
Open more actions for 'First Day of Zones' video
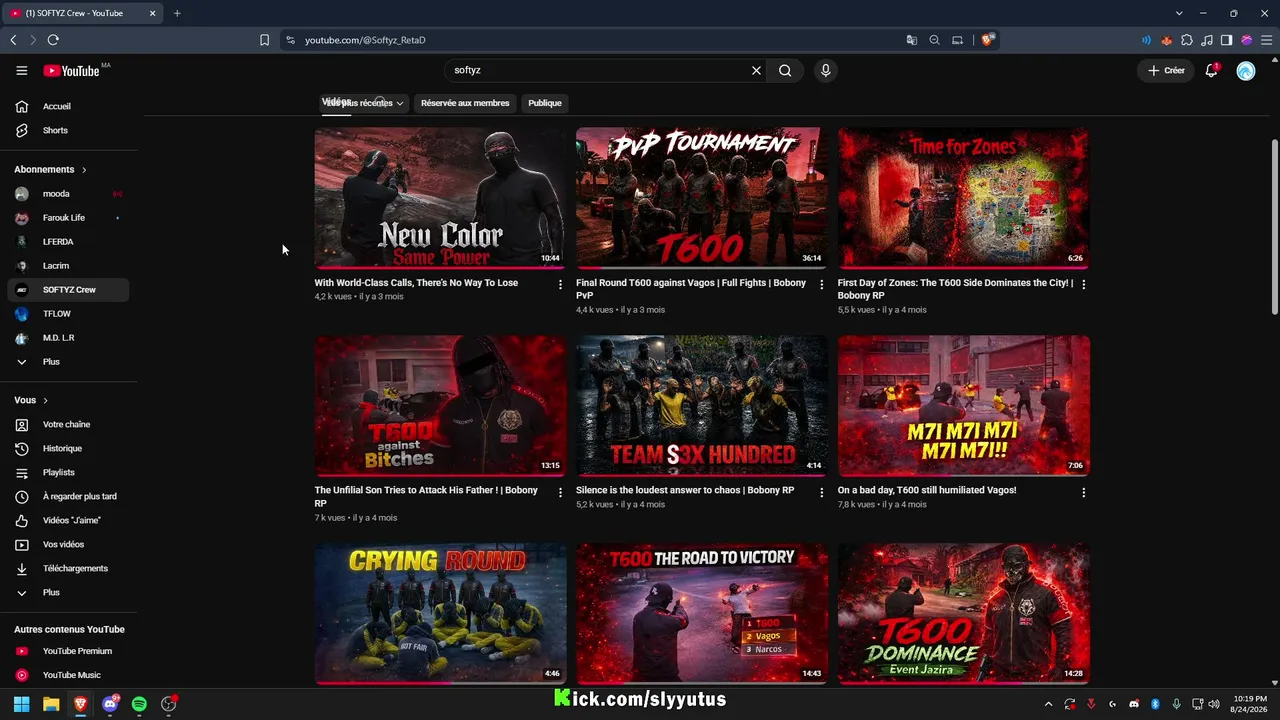1083,285
